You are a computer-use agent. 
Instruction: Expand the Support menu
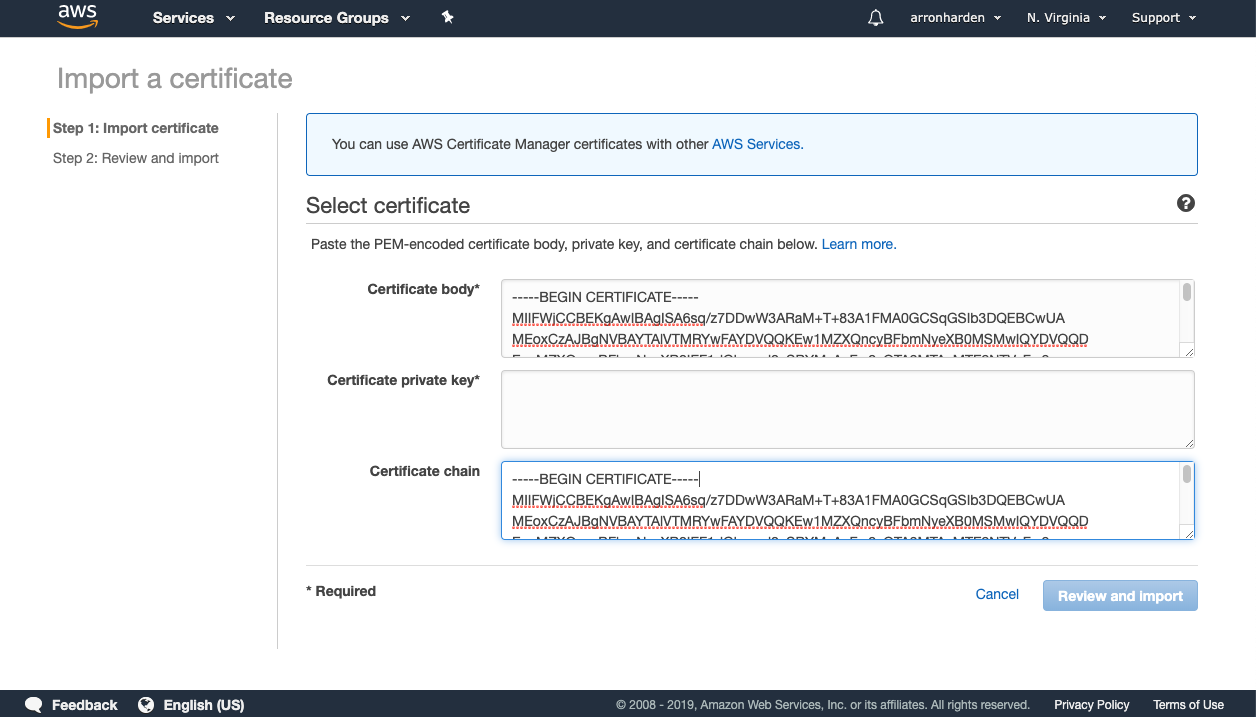click(1164, 18)
